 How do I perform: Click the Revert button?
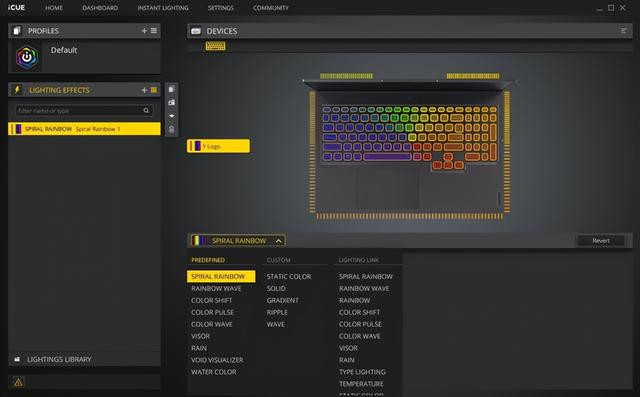click(x=601, y=241)
